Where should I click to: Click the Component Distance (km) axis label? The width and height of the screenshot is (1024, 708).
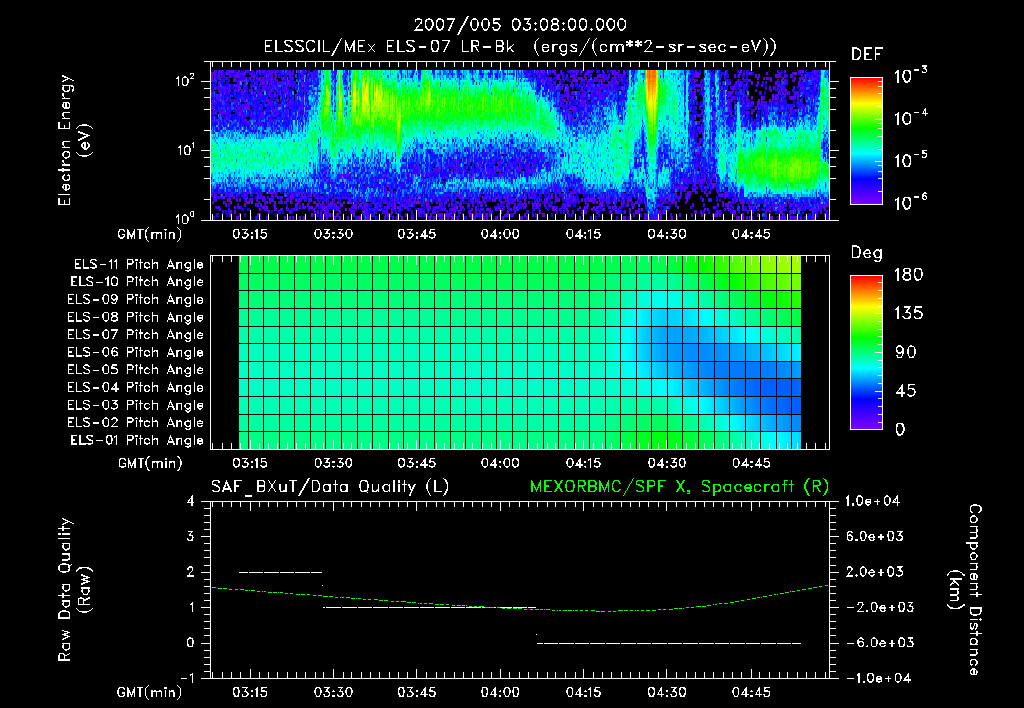(x=965, y=590)
